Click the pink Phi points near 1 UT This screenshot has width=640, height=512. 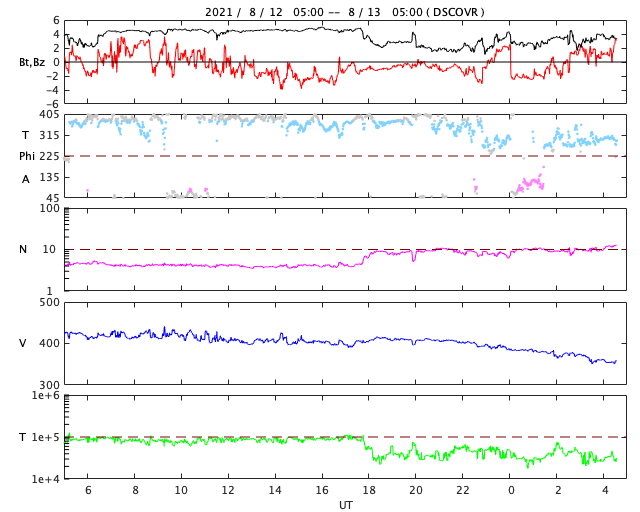tap(531, 182)
